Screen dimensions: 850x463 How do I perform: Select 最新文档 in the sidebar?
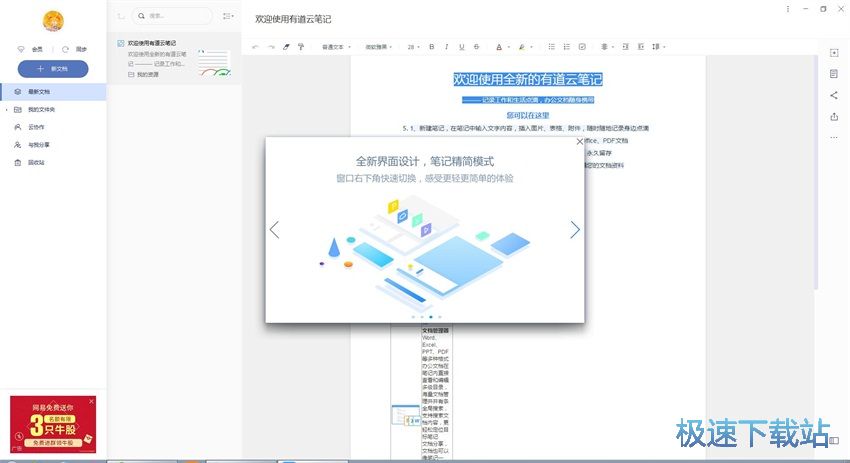click(x=53, y=92)
